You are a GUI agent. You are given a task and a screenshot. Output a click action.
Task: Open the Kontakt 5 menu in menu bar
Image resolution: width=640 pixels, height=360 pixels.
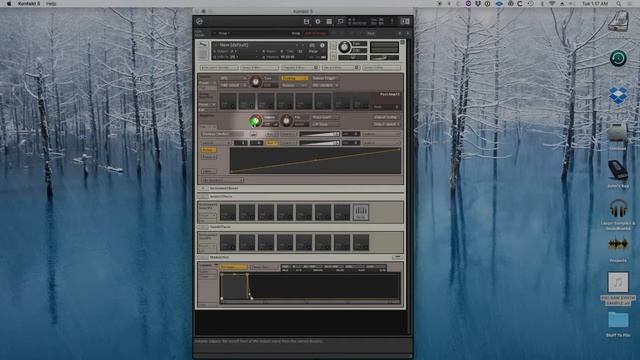[x=29, y=3]
